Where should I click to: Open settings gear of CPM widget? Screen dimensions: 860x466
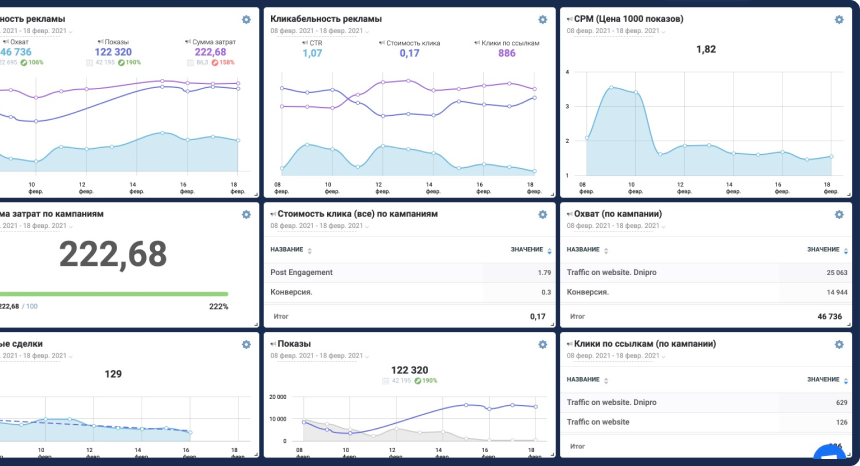[x=839, y=20]
